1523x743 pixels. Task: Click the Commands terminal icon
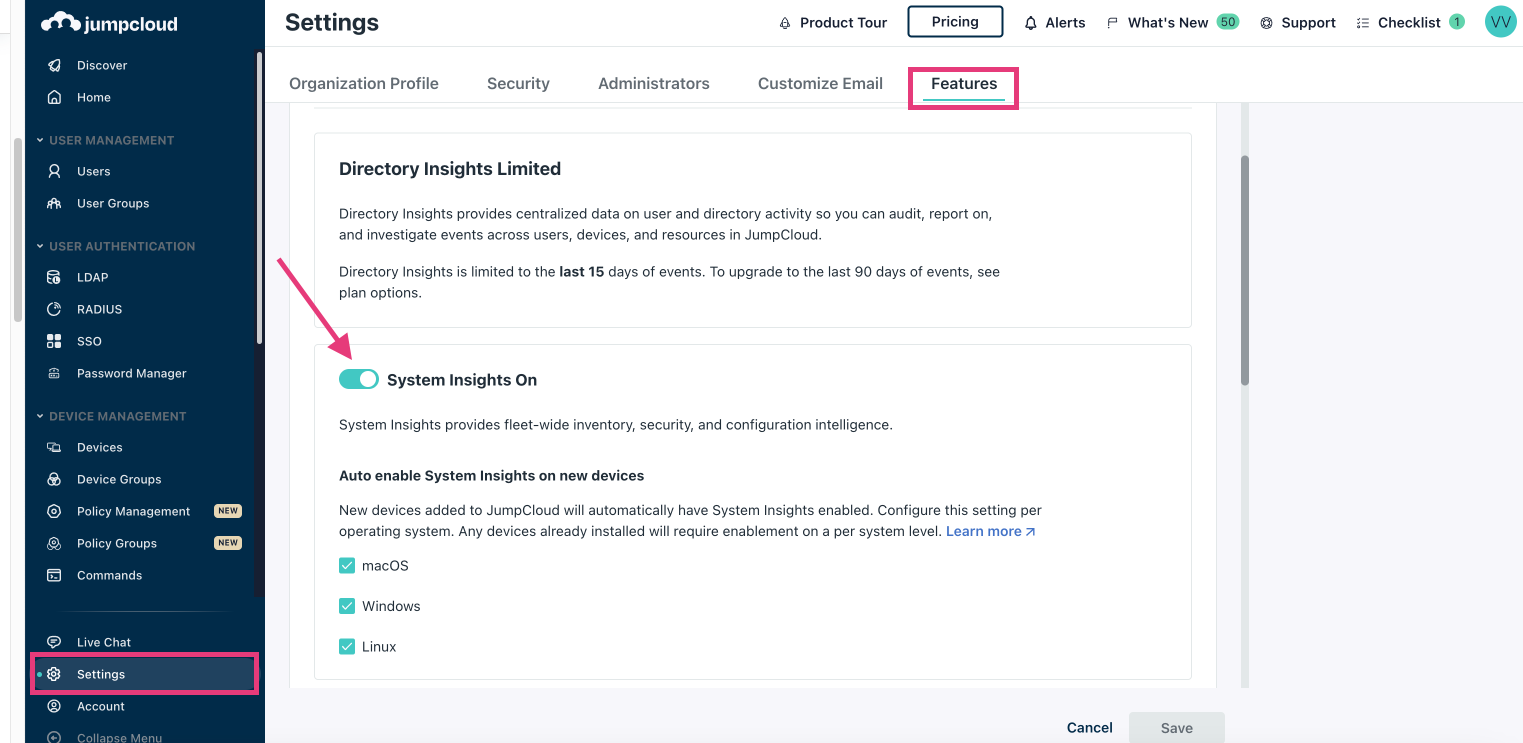pyautogui.click(x=55, y=575)
